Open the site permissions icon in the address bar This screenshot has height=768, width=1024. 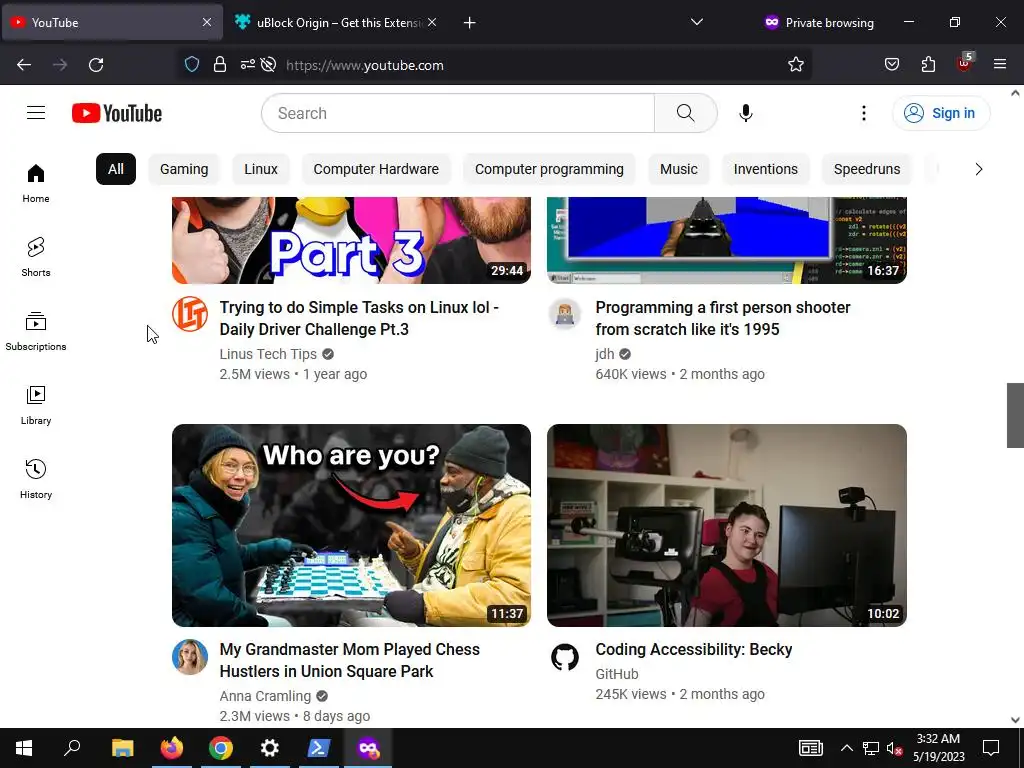click(x=248, y=65)
